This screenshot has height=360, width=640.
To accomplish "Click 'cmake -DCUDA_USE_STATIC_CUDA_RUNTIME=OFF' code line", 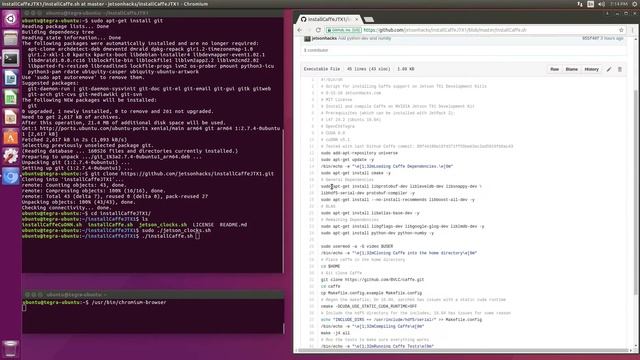I will 369,307.
